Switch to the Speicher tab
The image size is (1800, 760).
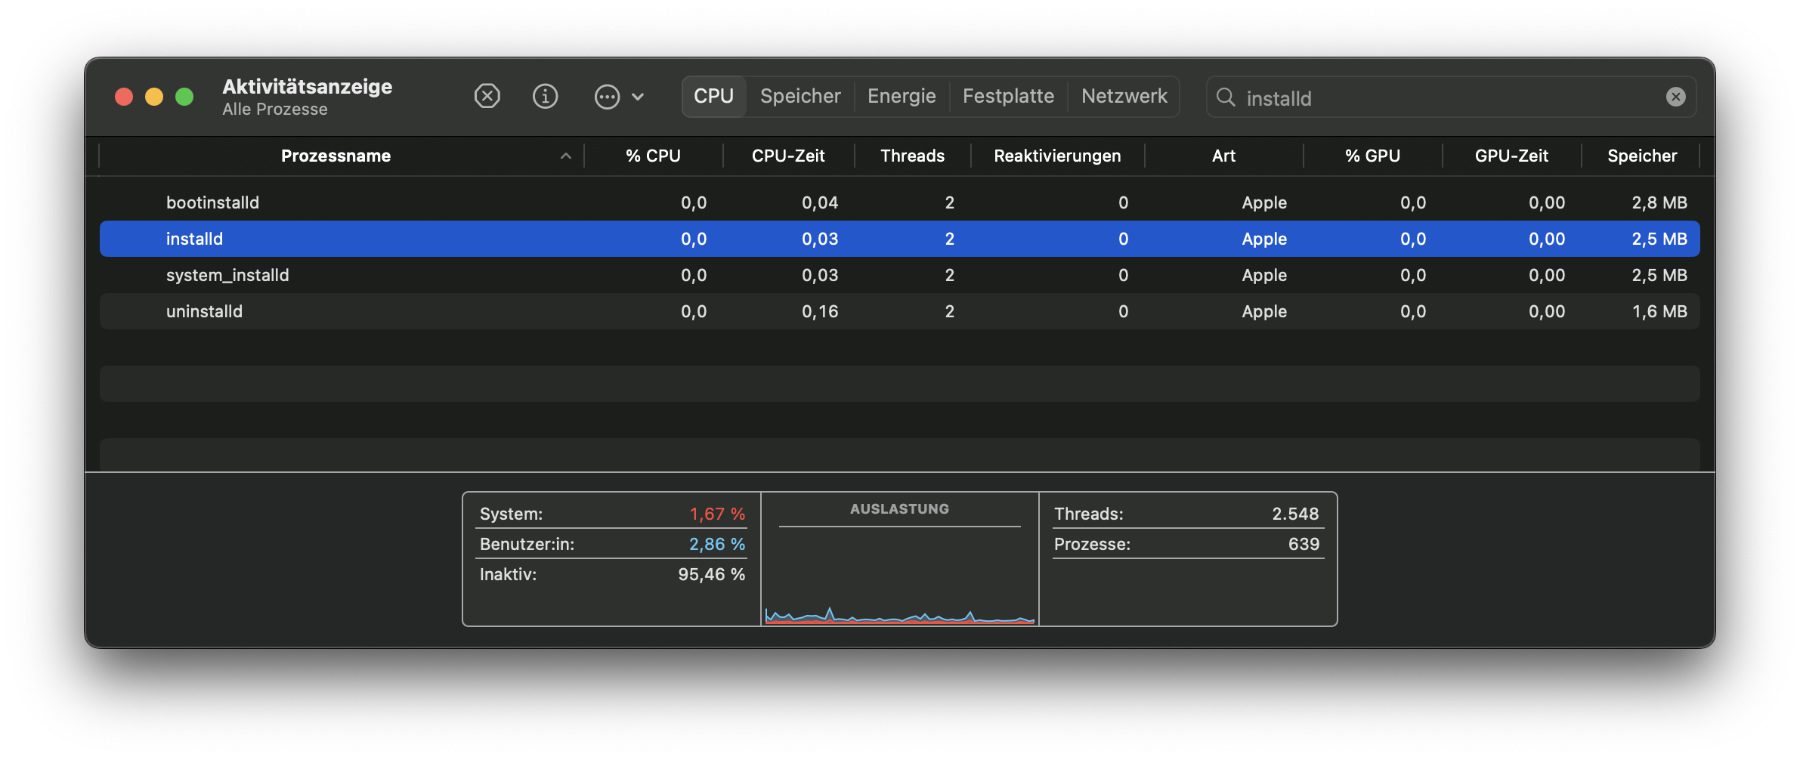coord(800,97)
